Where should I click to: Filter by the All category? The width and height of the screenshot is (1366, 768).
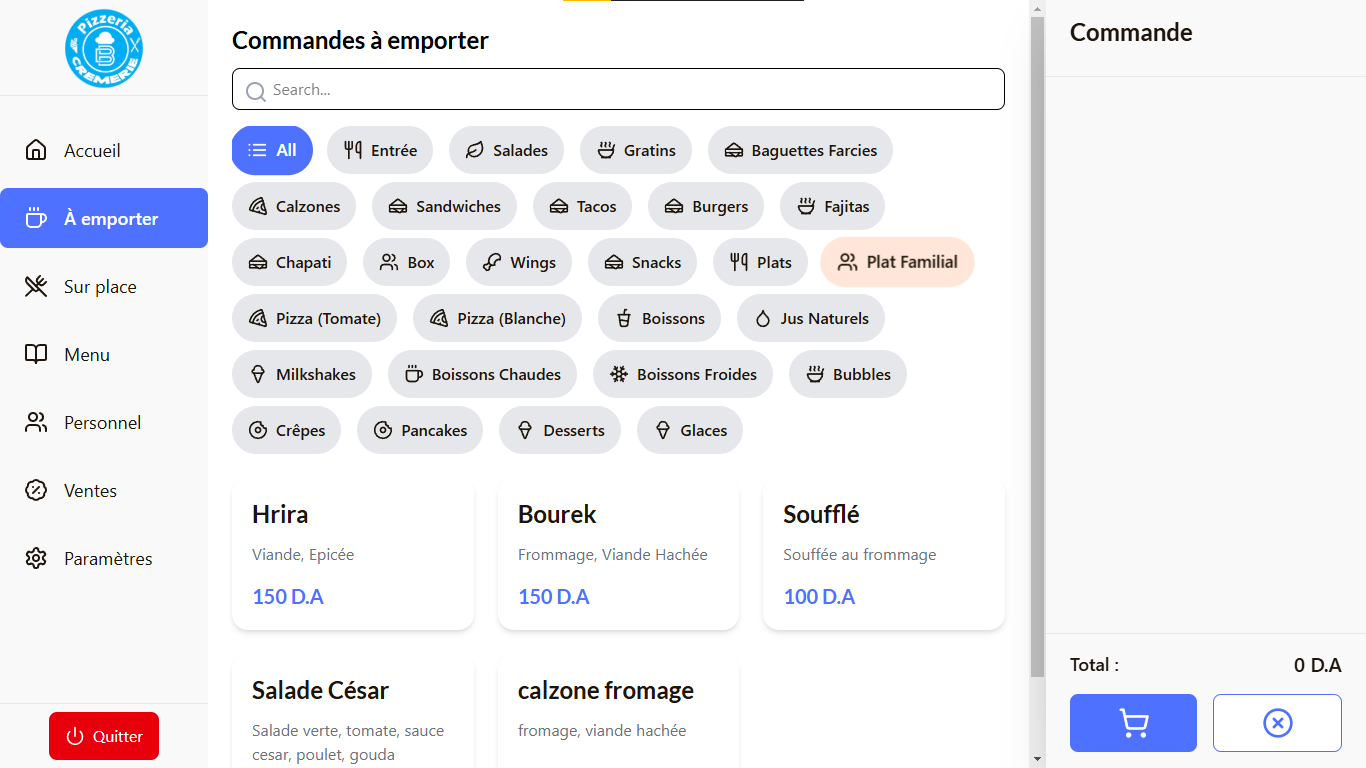coord(272,151)
